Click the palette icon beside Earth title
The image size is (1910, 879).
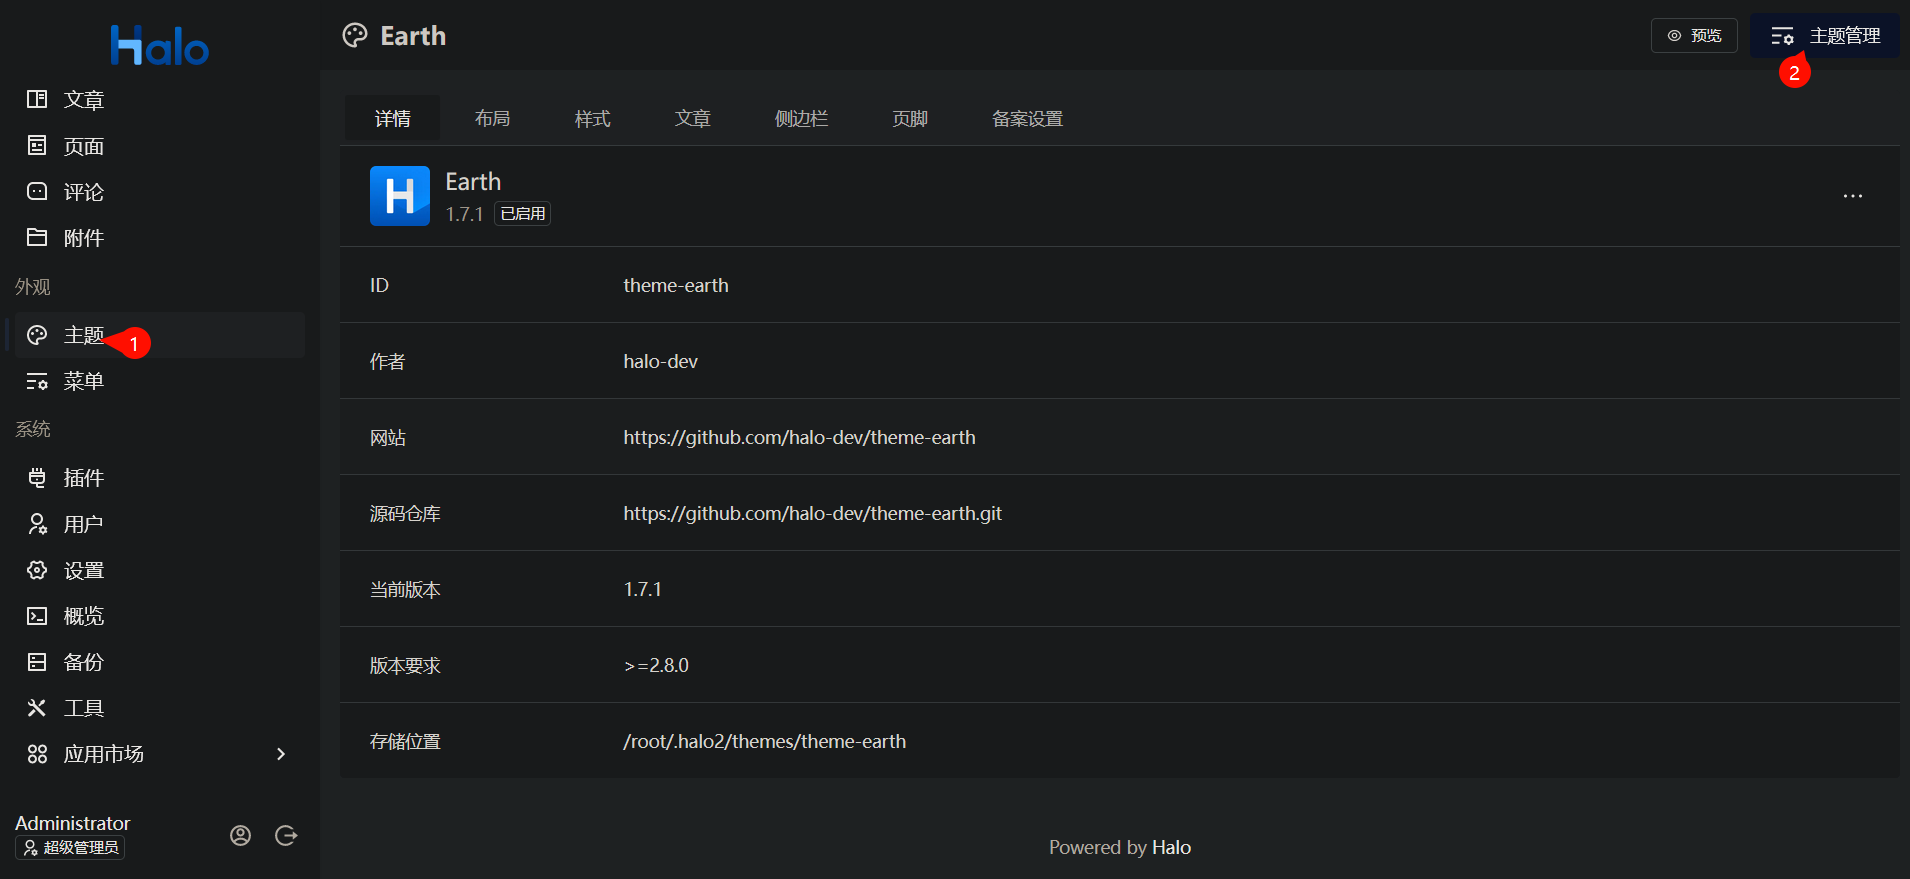coord(355,36)
